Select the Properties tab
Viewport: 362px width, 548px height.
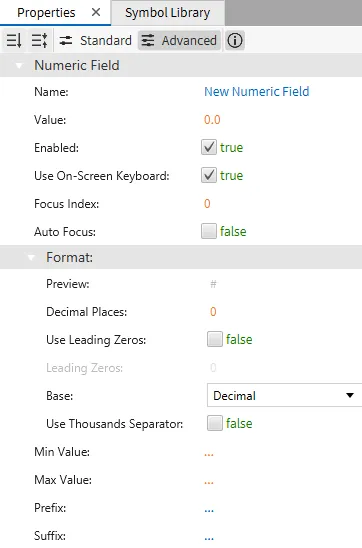[46, 13]
